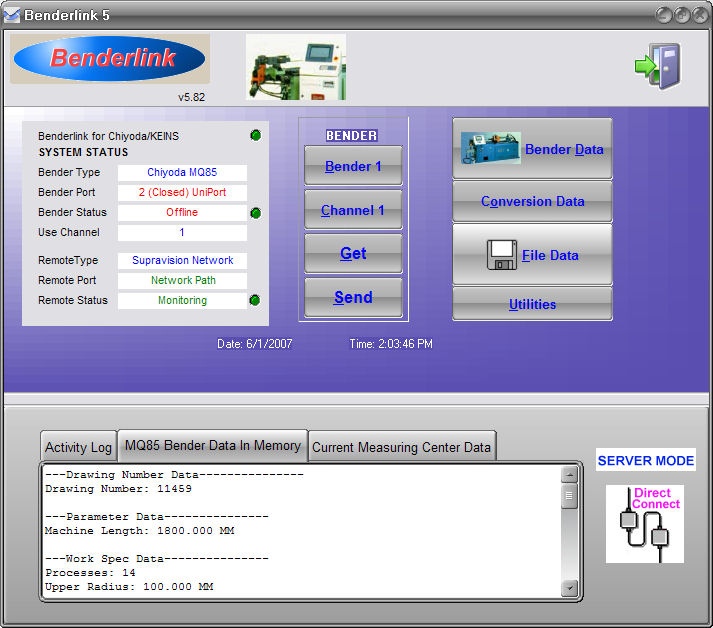Viewport: 713px width, 628px height.
Task: Click the green Remote Status indicator light
Action: 256,300
